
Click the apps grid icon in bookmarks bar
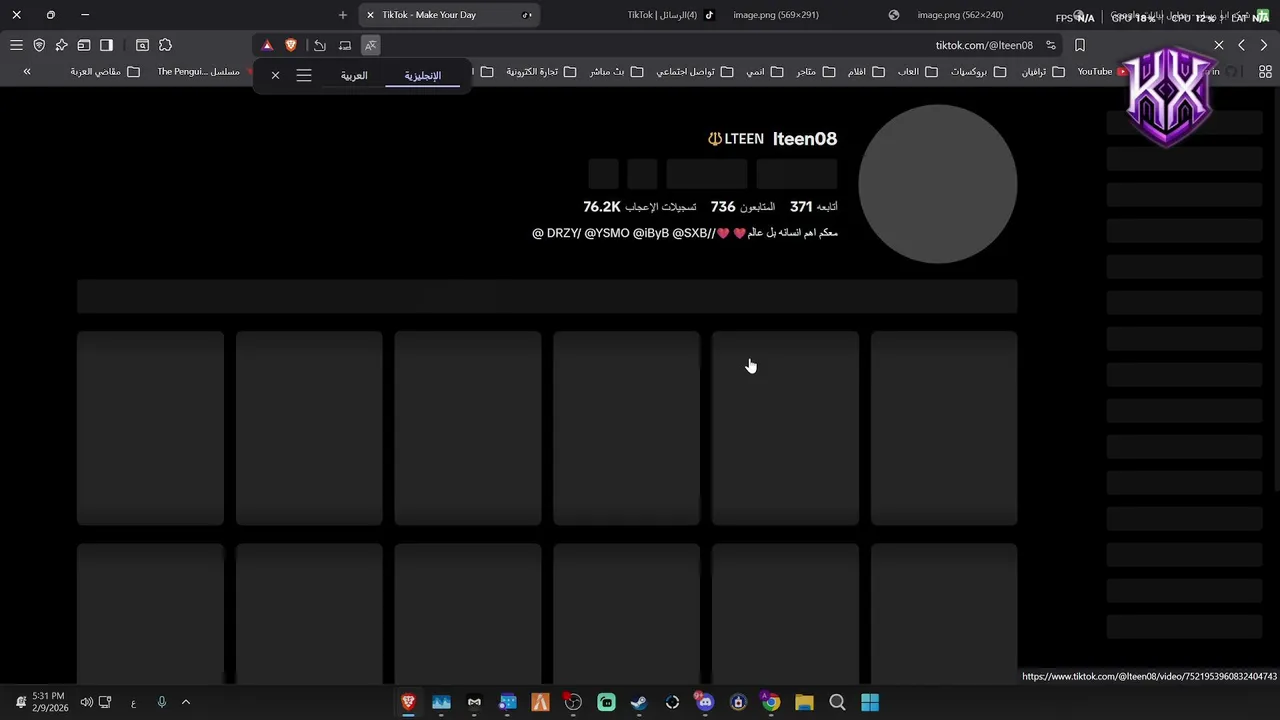pyautogui.click(x=1265, y=72)
